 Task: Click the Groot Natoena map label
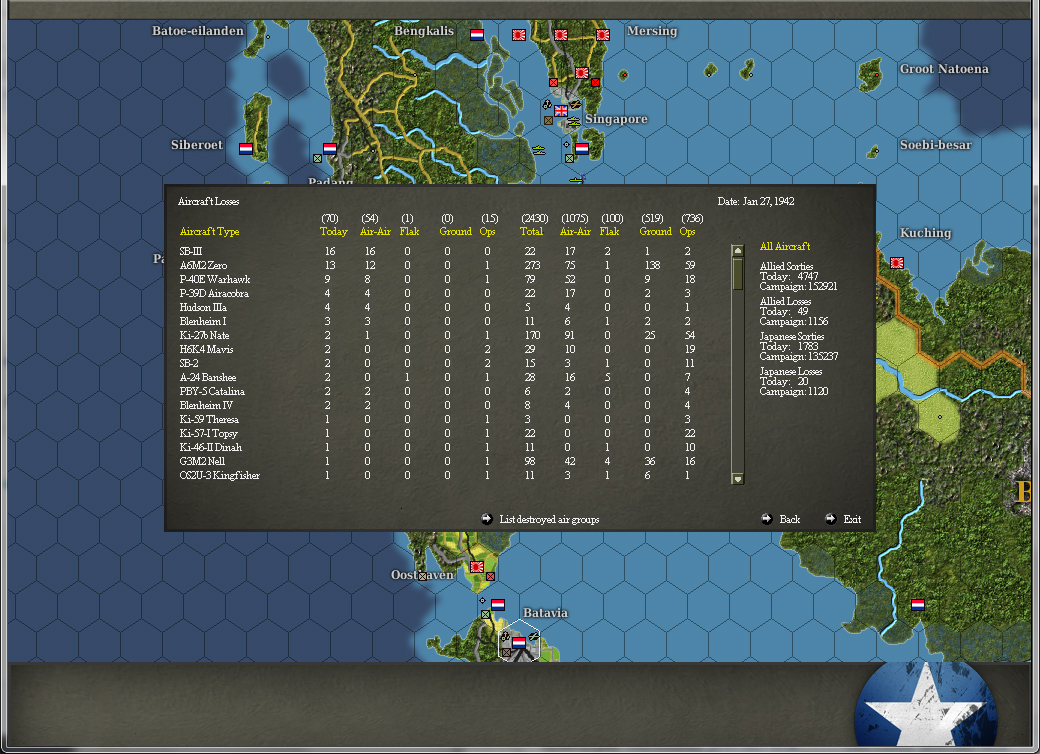[944, 69]
